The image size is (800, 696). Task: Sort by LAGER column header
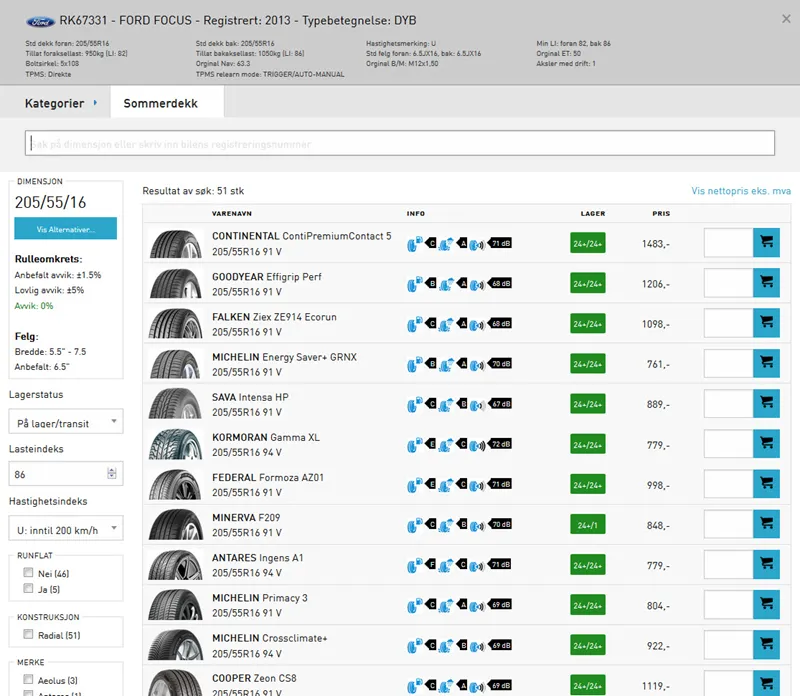click(593, 213)
